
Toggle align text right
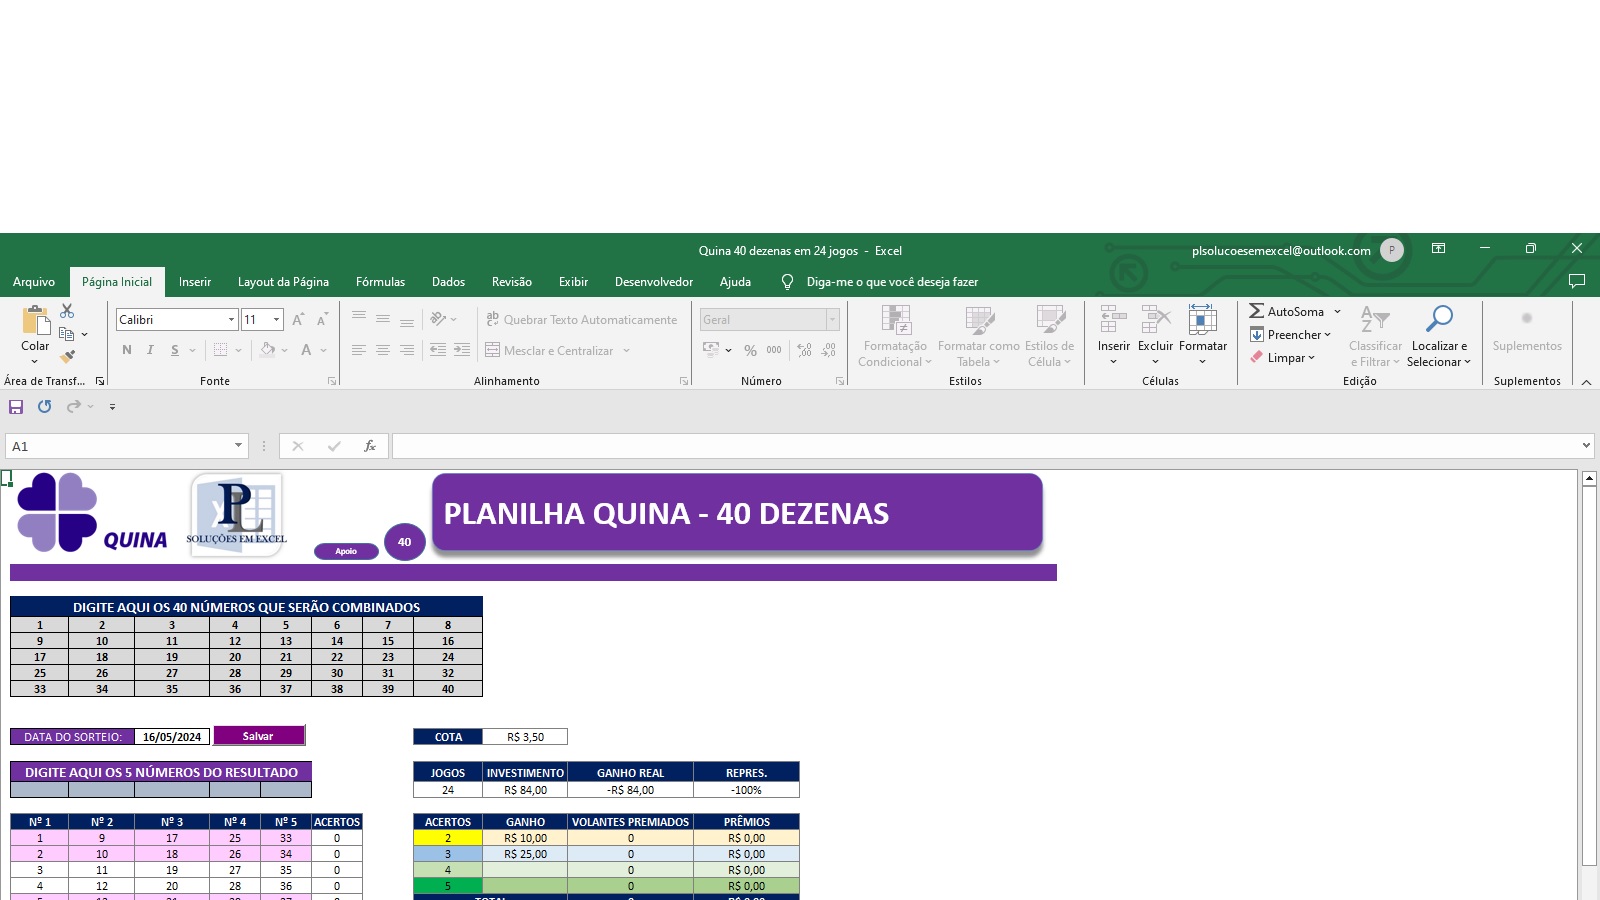click(x=407, y=350)
